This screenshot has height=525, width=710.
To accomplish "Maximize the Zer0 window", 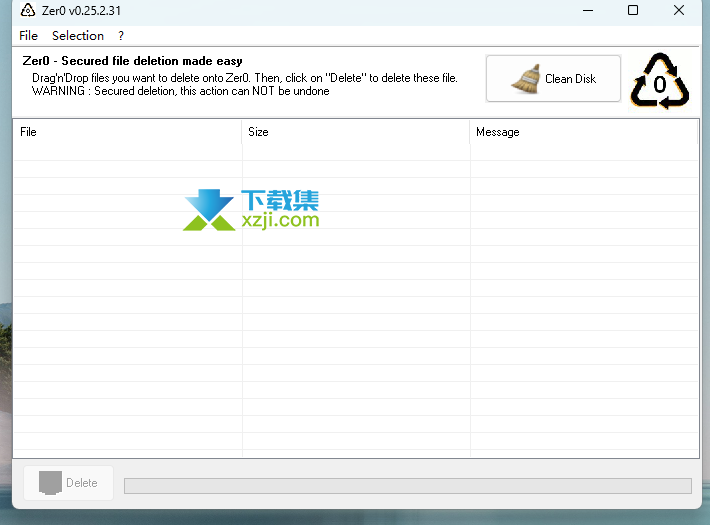I will pyautogui.click(x=633, y=10).
